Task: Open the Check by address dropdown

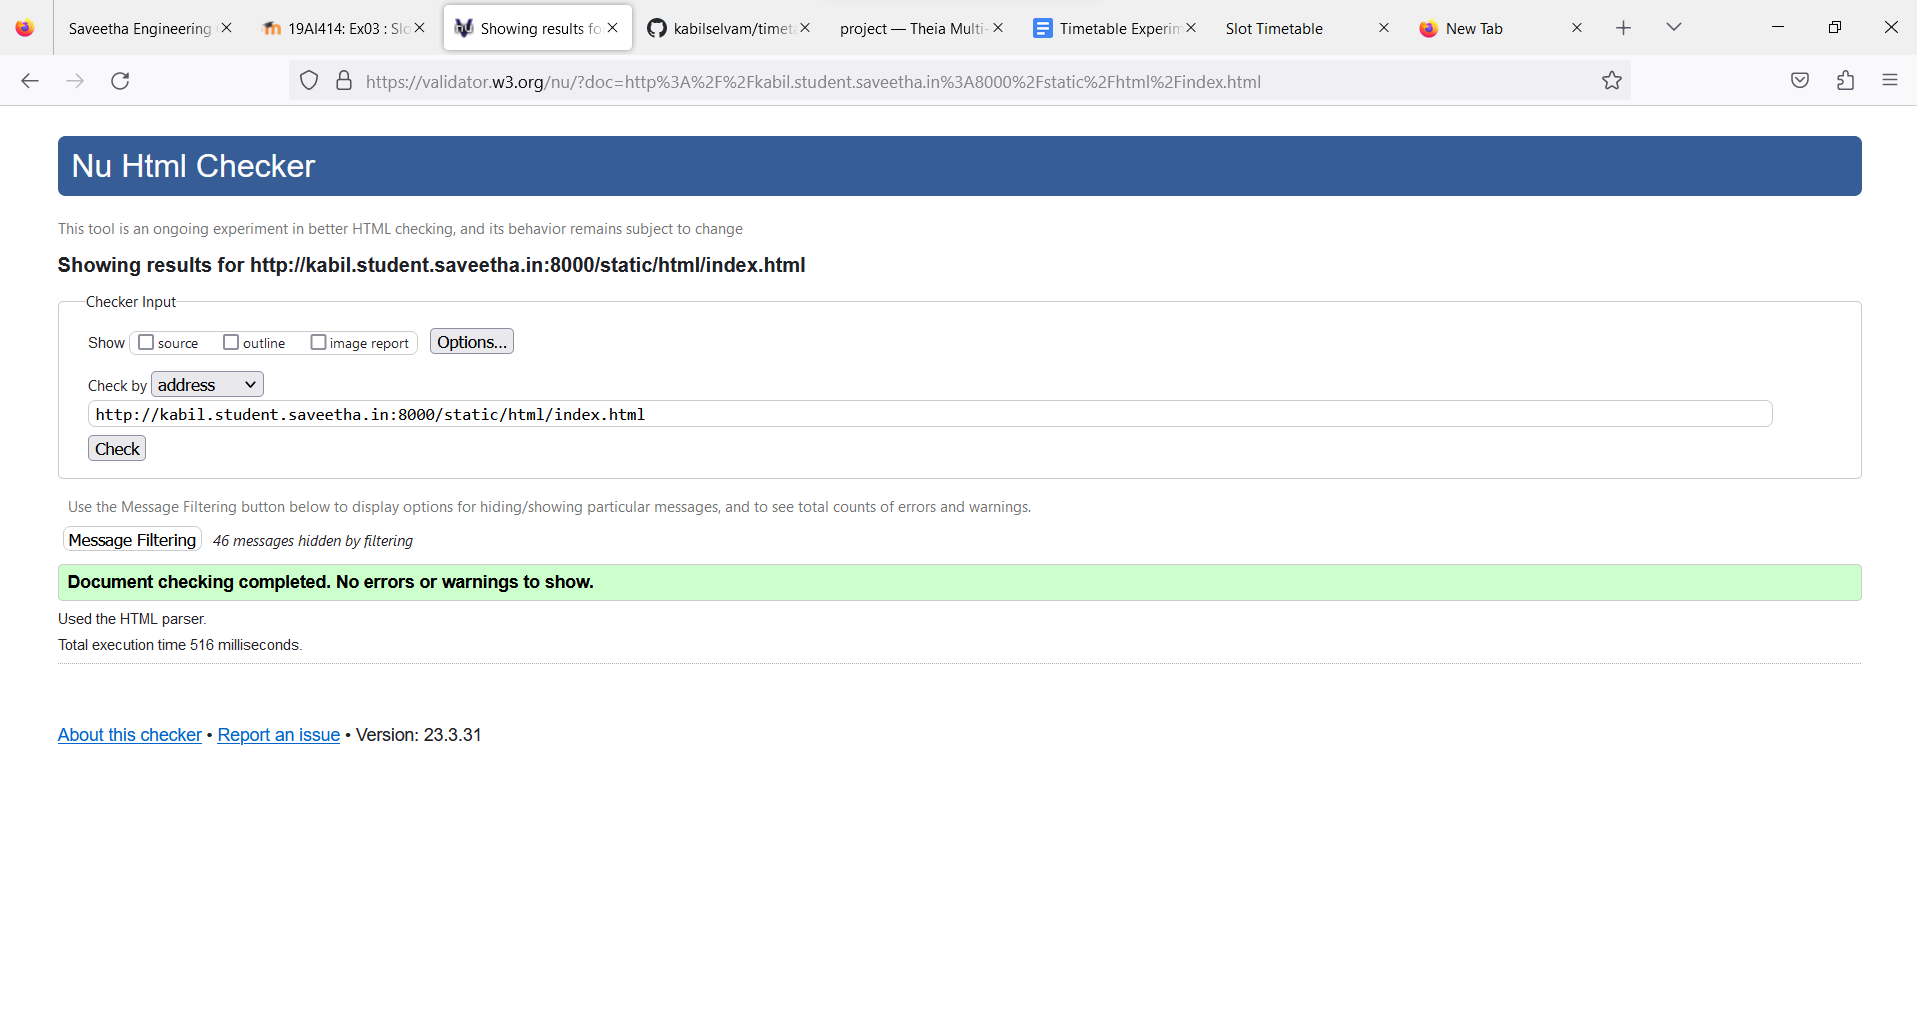Action: tap(207, 385)
